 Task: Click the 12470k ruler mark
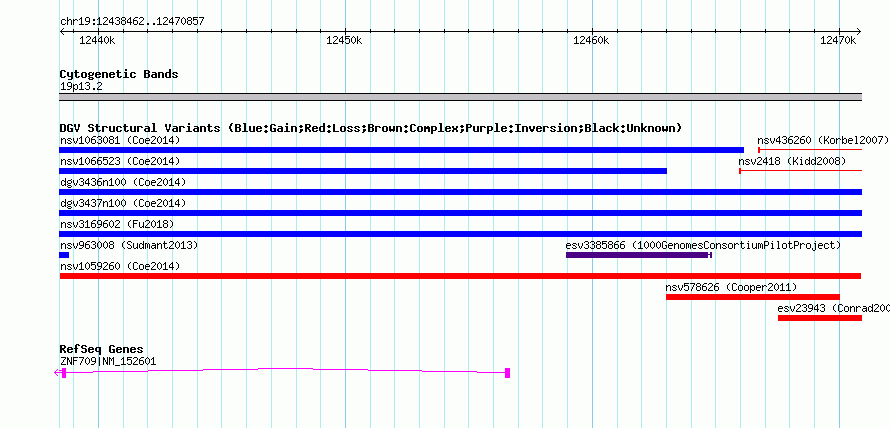coord(838,40)
